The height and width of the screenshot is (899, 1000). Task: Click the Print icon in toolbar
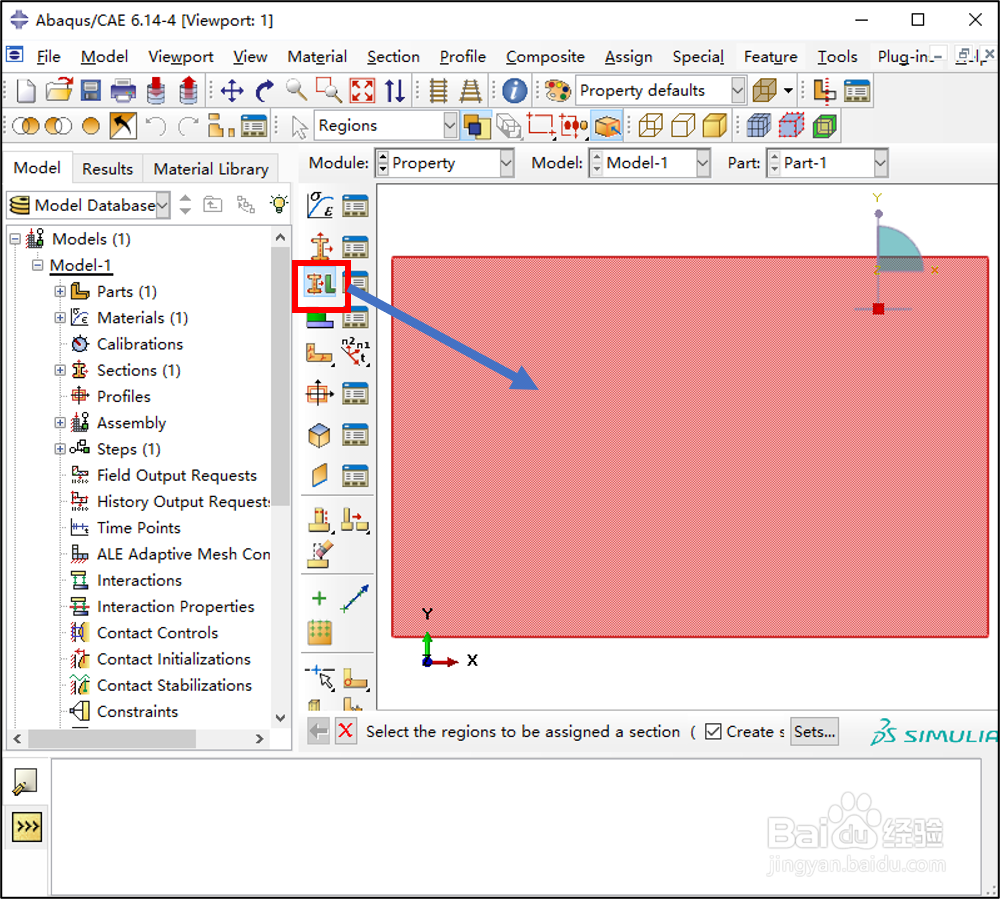(123, 91)
